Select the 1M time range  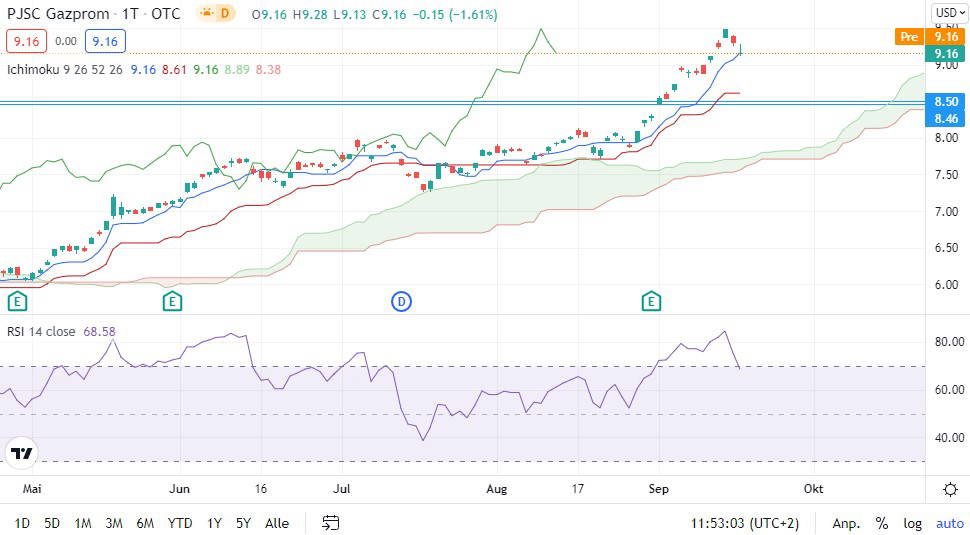coord(83,523)
